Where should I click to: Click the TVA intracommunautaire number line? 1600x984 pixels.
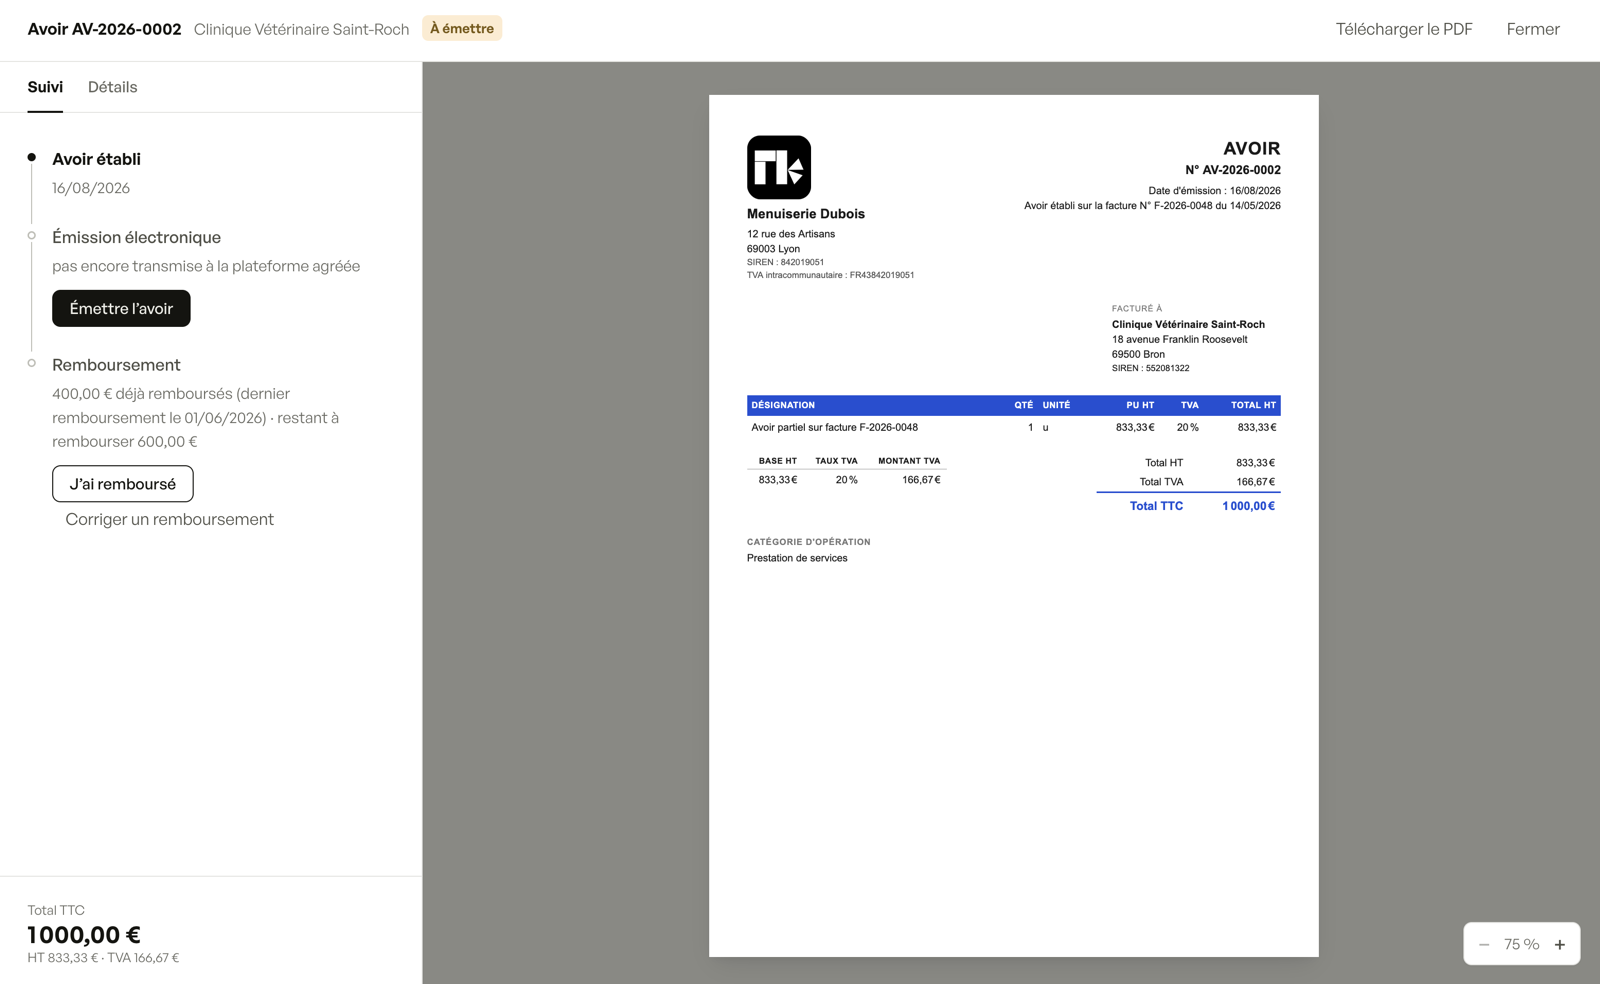tap(830, 275)
